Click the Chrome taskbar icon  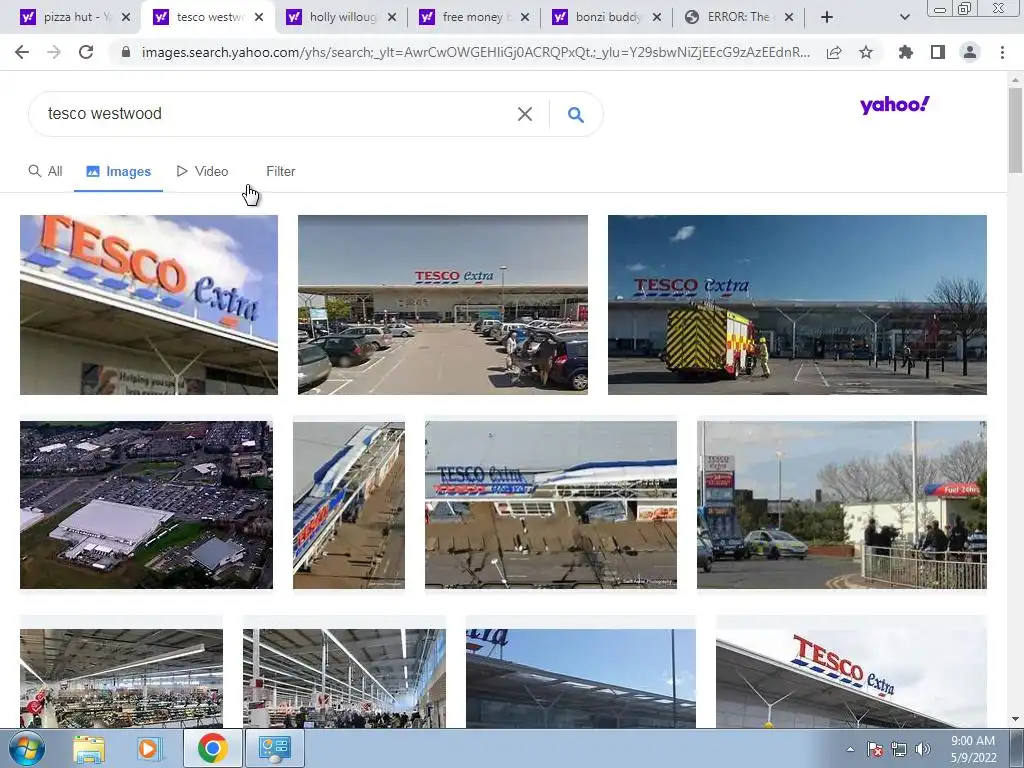point(213,748)
